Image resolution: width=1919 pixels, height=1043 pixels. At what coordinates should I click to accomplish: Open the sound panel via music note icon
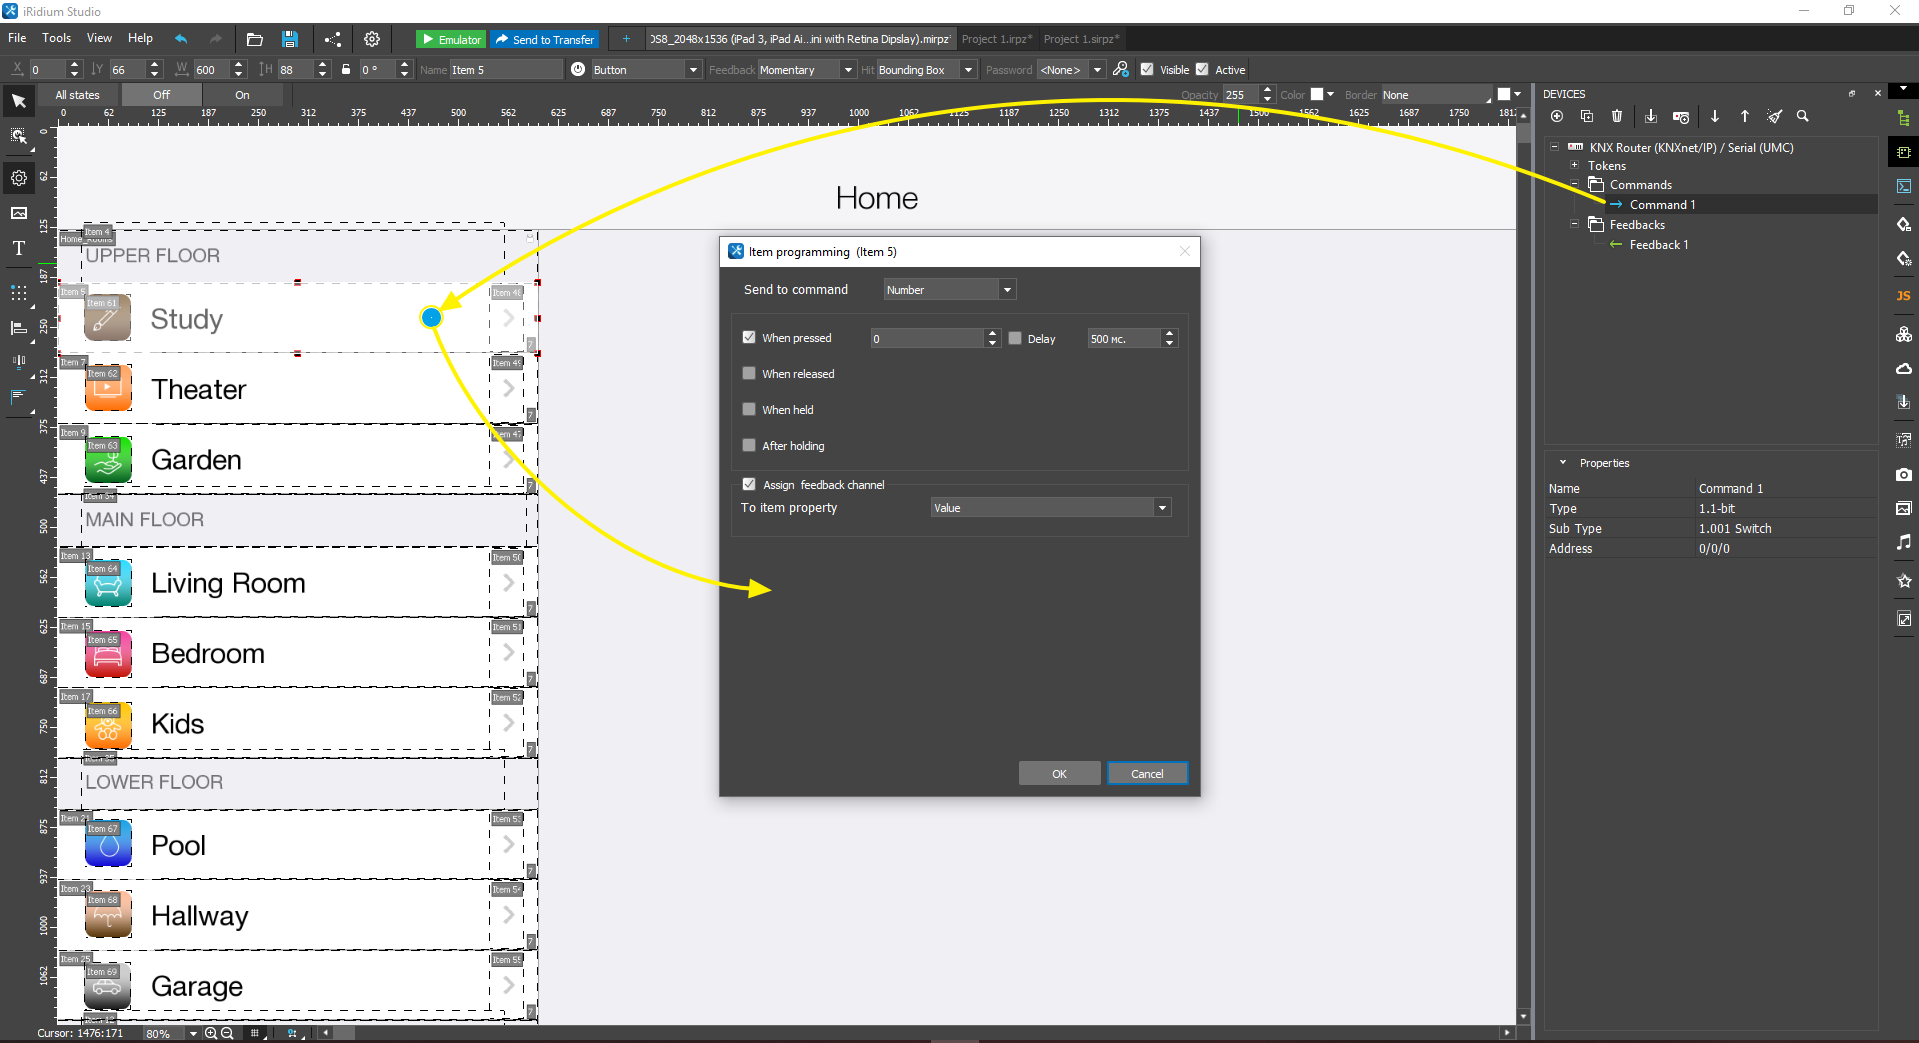click(x=1903, y=542)
